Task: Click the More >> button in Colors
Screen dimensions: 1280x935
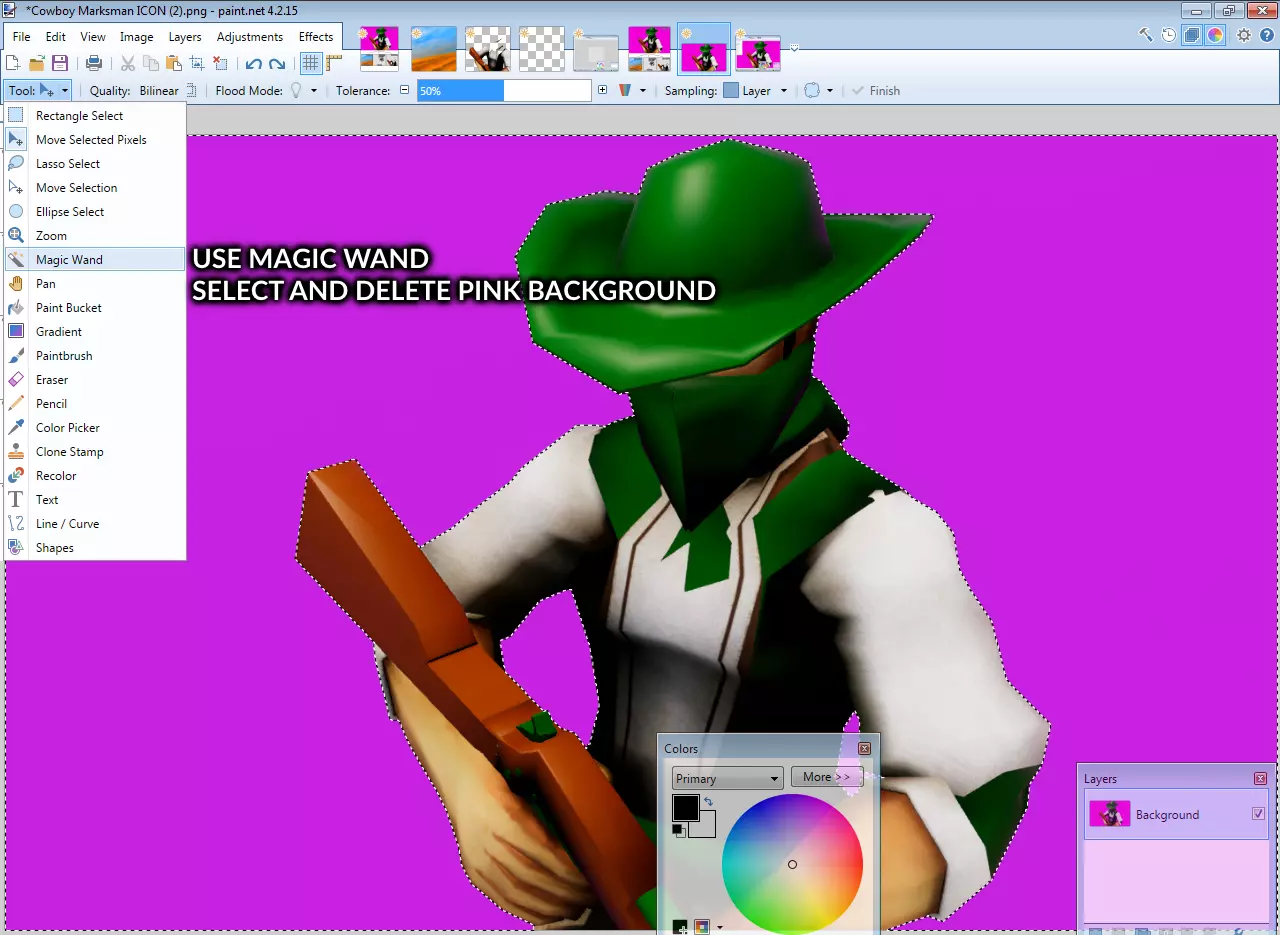Action: tap(827, 777)
